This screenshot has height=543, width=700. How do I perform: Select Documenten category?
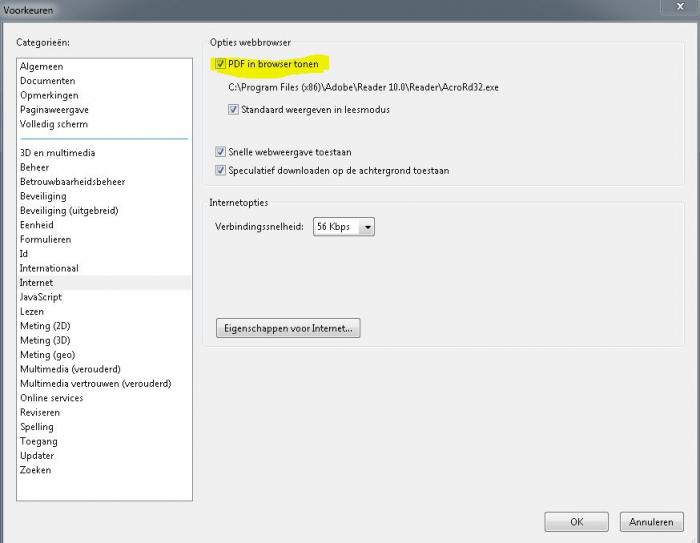[47, 81]
